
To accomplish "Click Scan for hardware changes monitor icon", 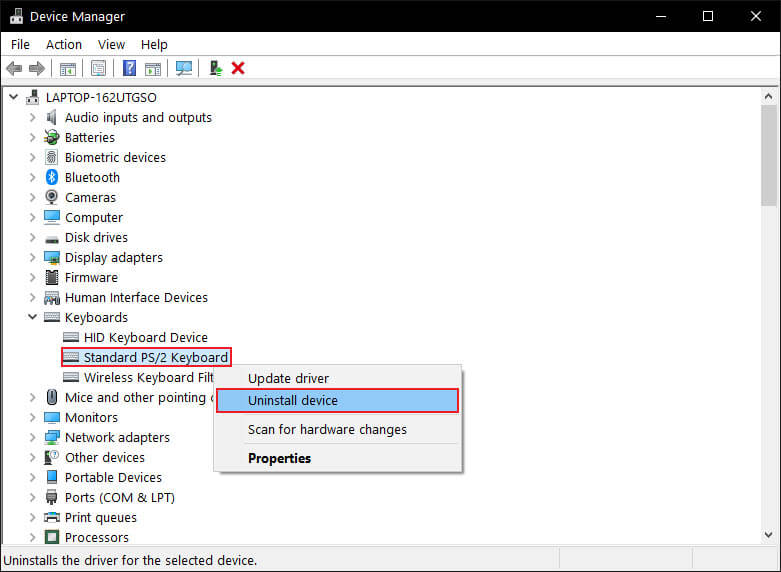I will coord(184,68).
